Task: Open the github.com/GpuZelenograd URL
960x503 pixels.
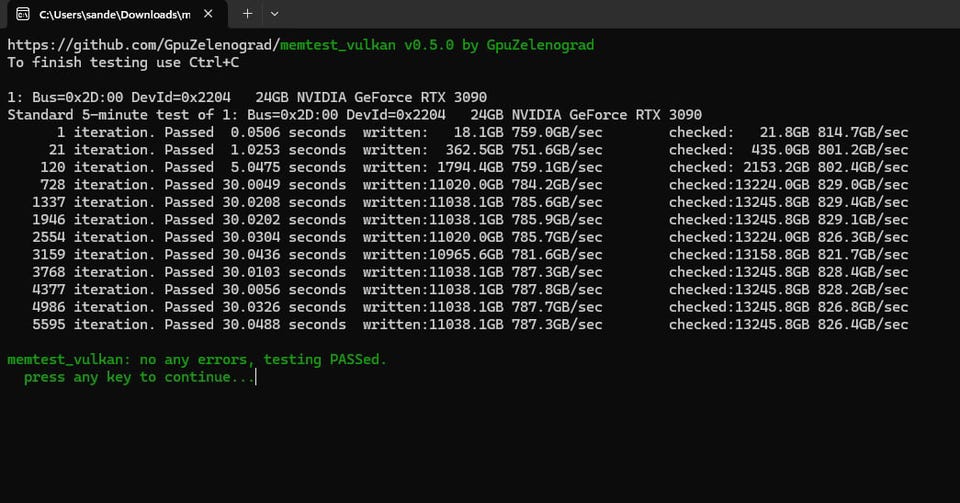Action: 143,45
